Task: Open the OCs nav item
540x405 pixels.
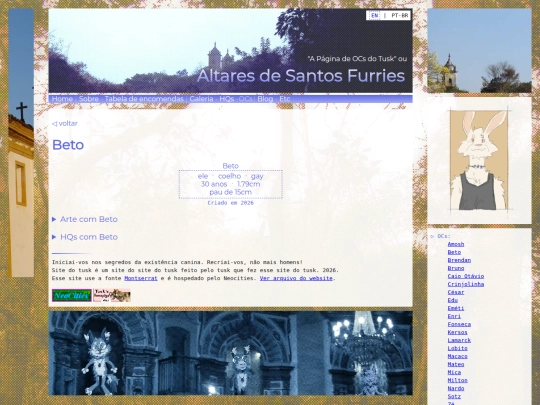Action: [246, 99]
